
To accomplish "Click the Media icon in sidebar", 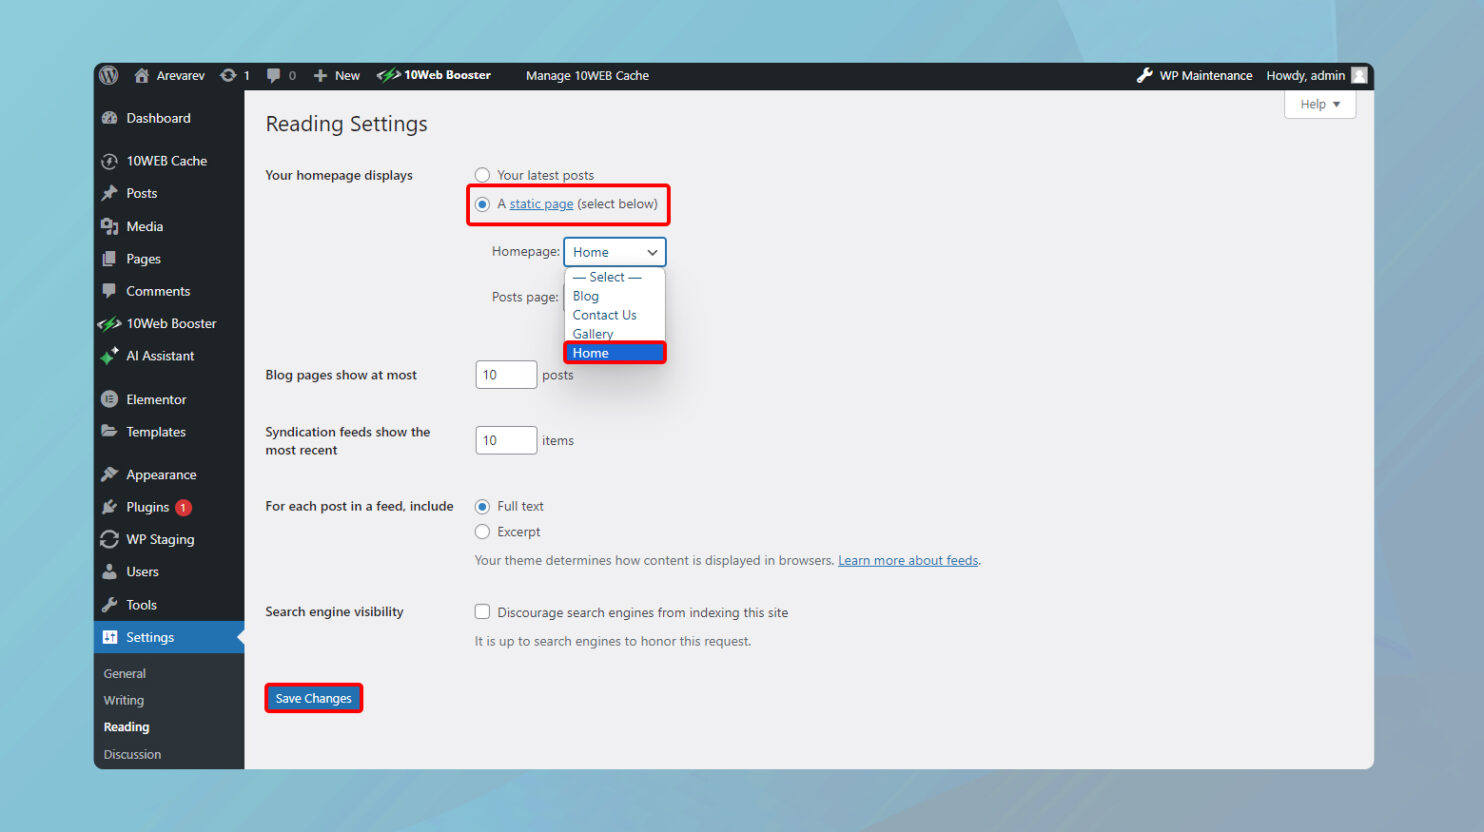I will point(110,226).
